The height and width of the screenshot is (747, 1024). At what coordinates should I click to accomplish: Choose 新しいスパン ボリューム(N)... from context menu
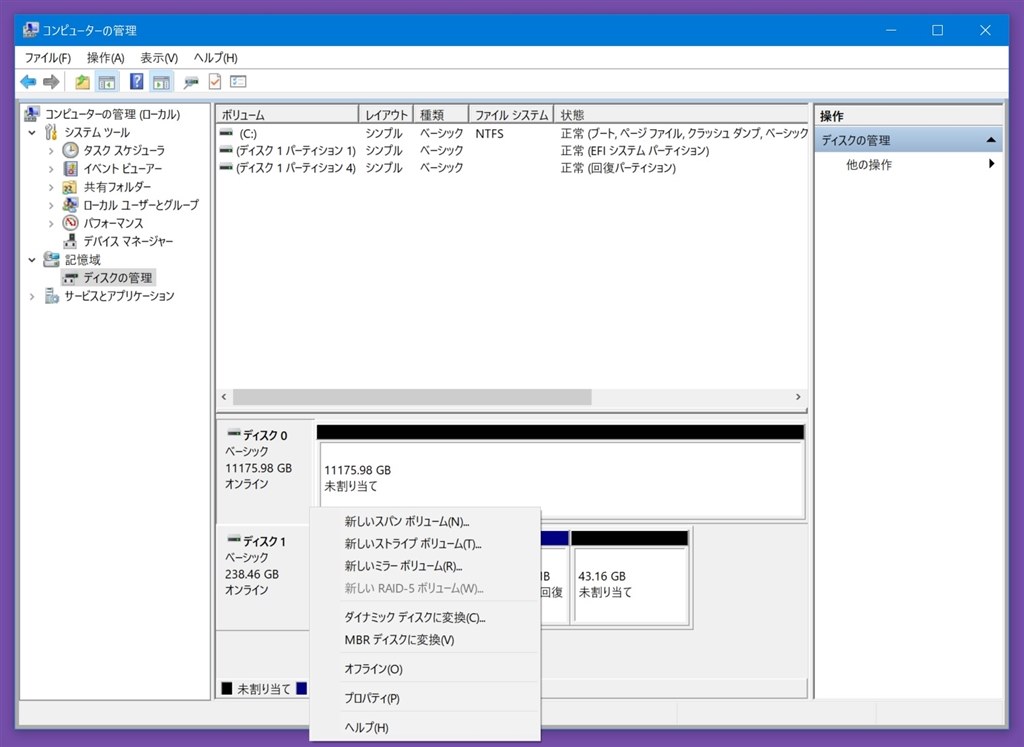coord(424,521)
